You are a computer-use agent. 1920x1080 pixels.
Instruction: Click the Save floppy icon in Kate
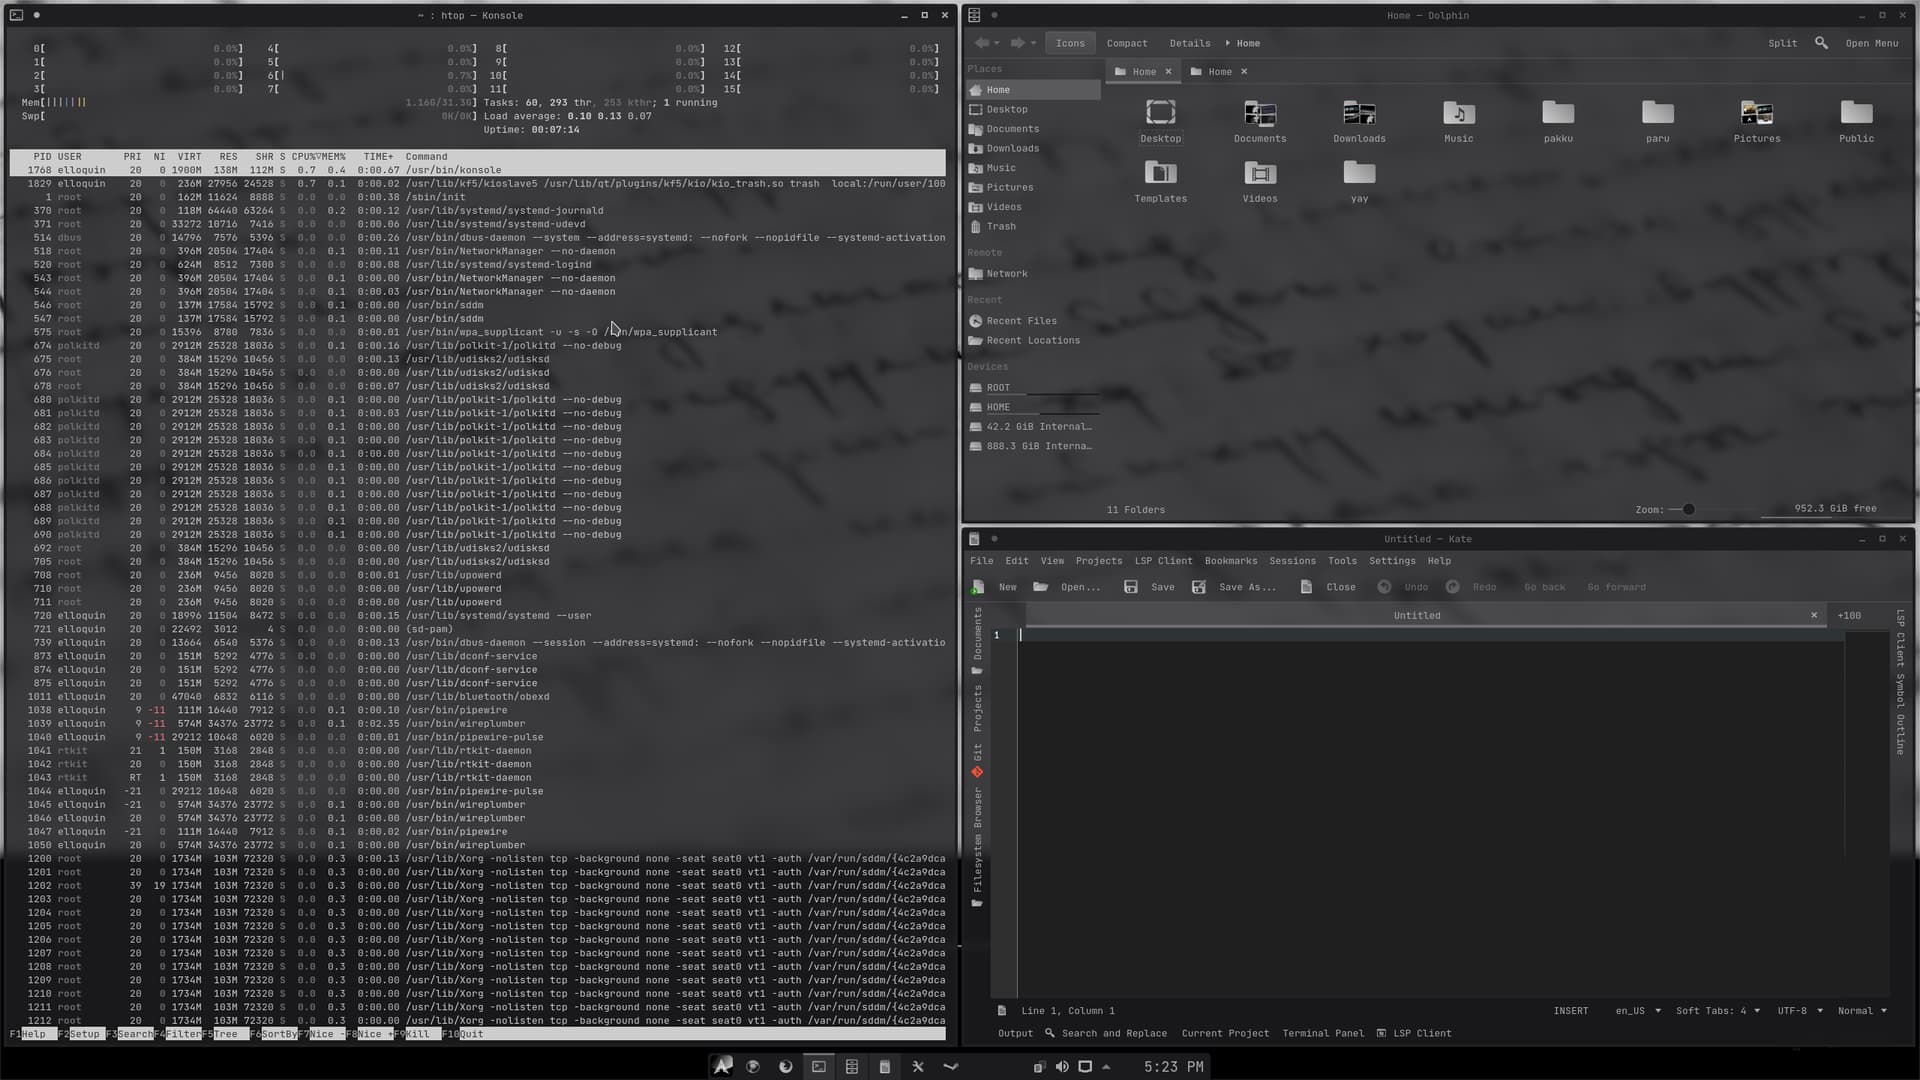1131,587
